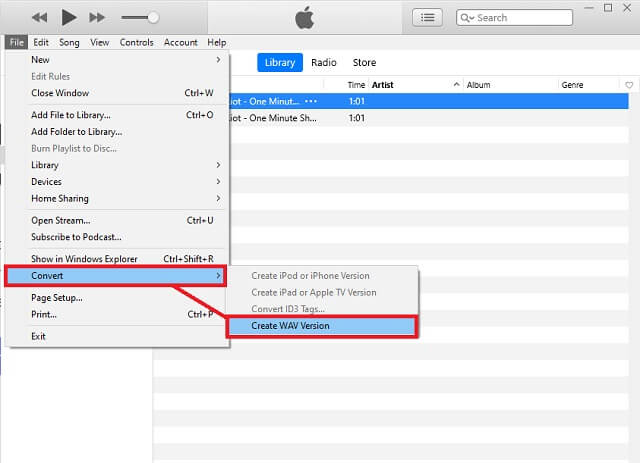Open the Edit menu
Screen dimensions: 640x463
coord(41,42)
